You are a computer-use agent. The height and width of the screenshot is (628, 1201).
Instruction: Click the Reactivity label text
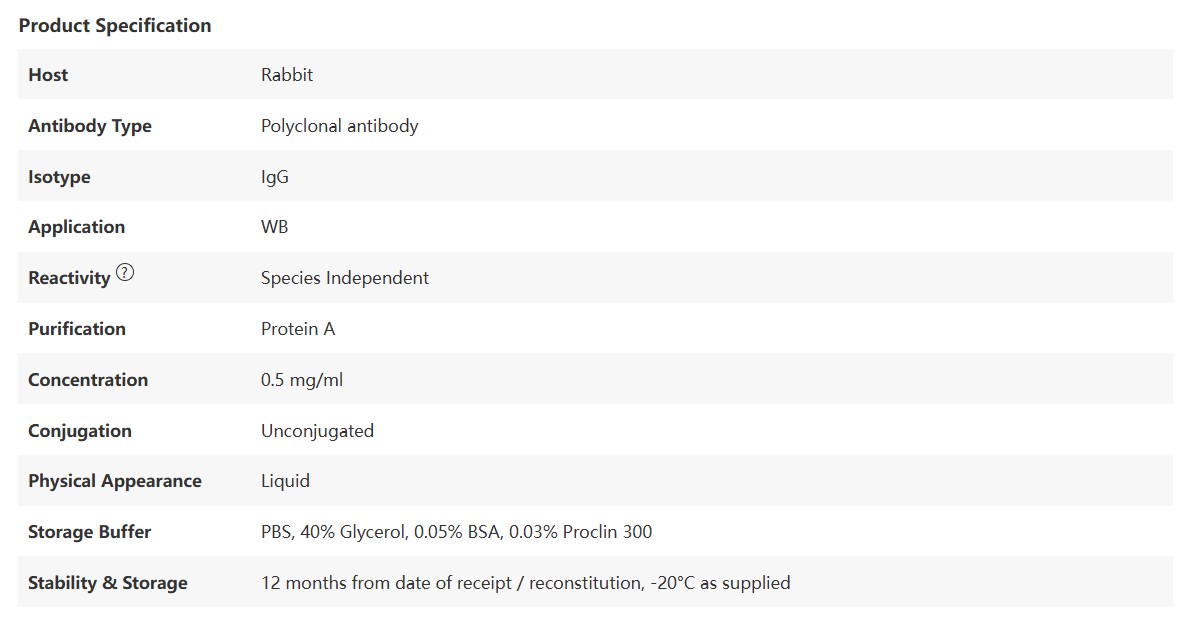[x=68, y=279]
